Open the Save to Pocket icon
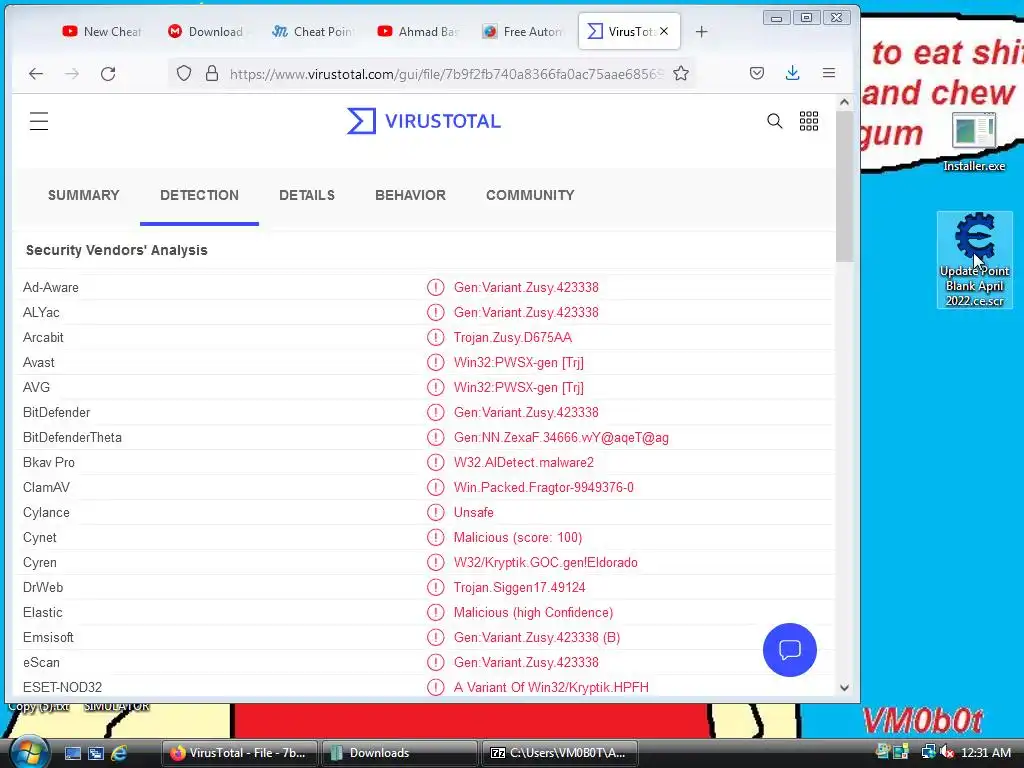This screenshot has width=1024, height=768. coord(757,73)
